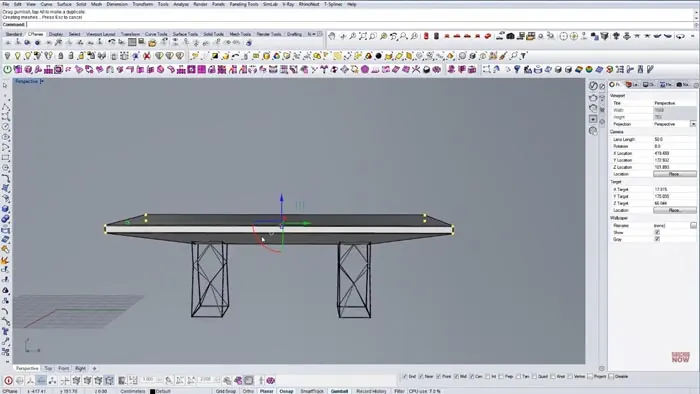Click the Camera Location Place button
700x394 pixels.
coord(674,174)
